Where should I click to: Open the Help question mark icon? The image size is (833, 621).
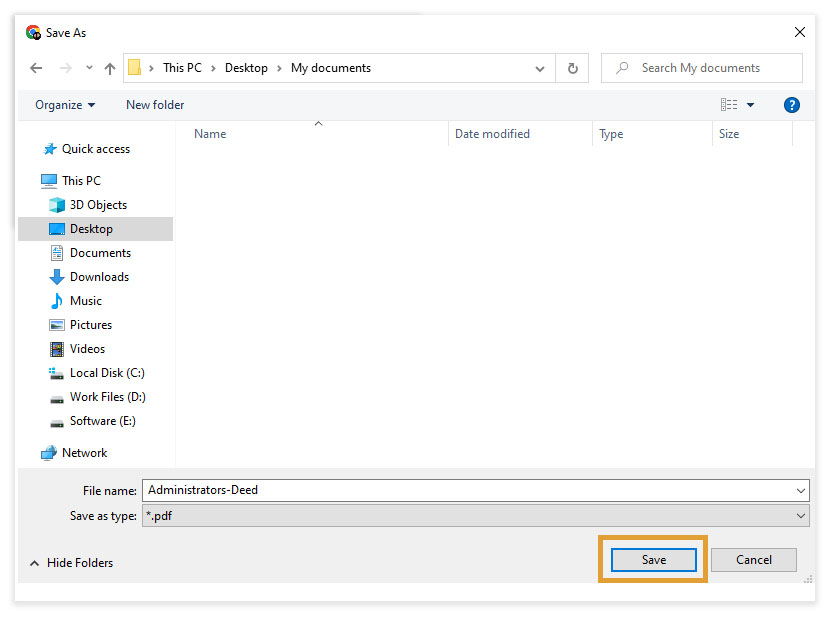pyautogui.click(x=792, y=105)
